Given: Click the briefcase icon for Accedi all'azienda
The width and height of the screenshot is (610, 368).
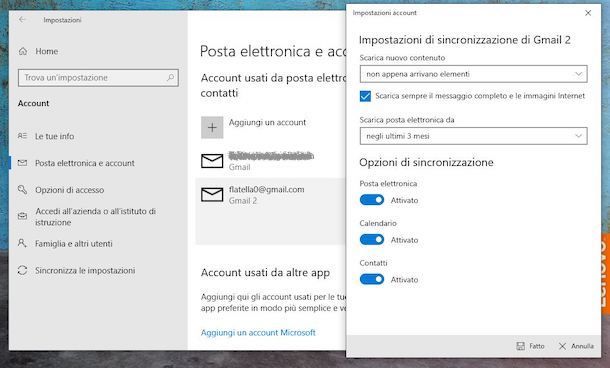Looking at the screenshot, I should tap(23, 216).
